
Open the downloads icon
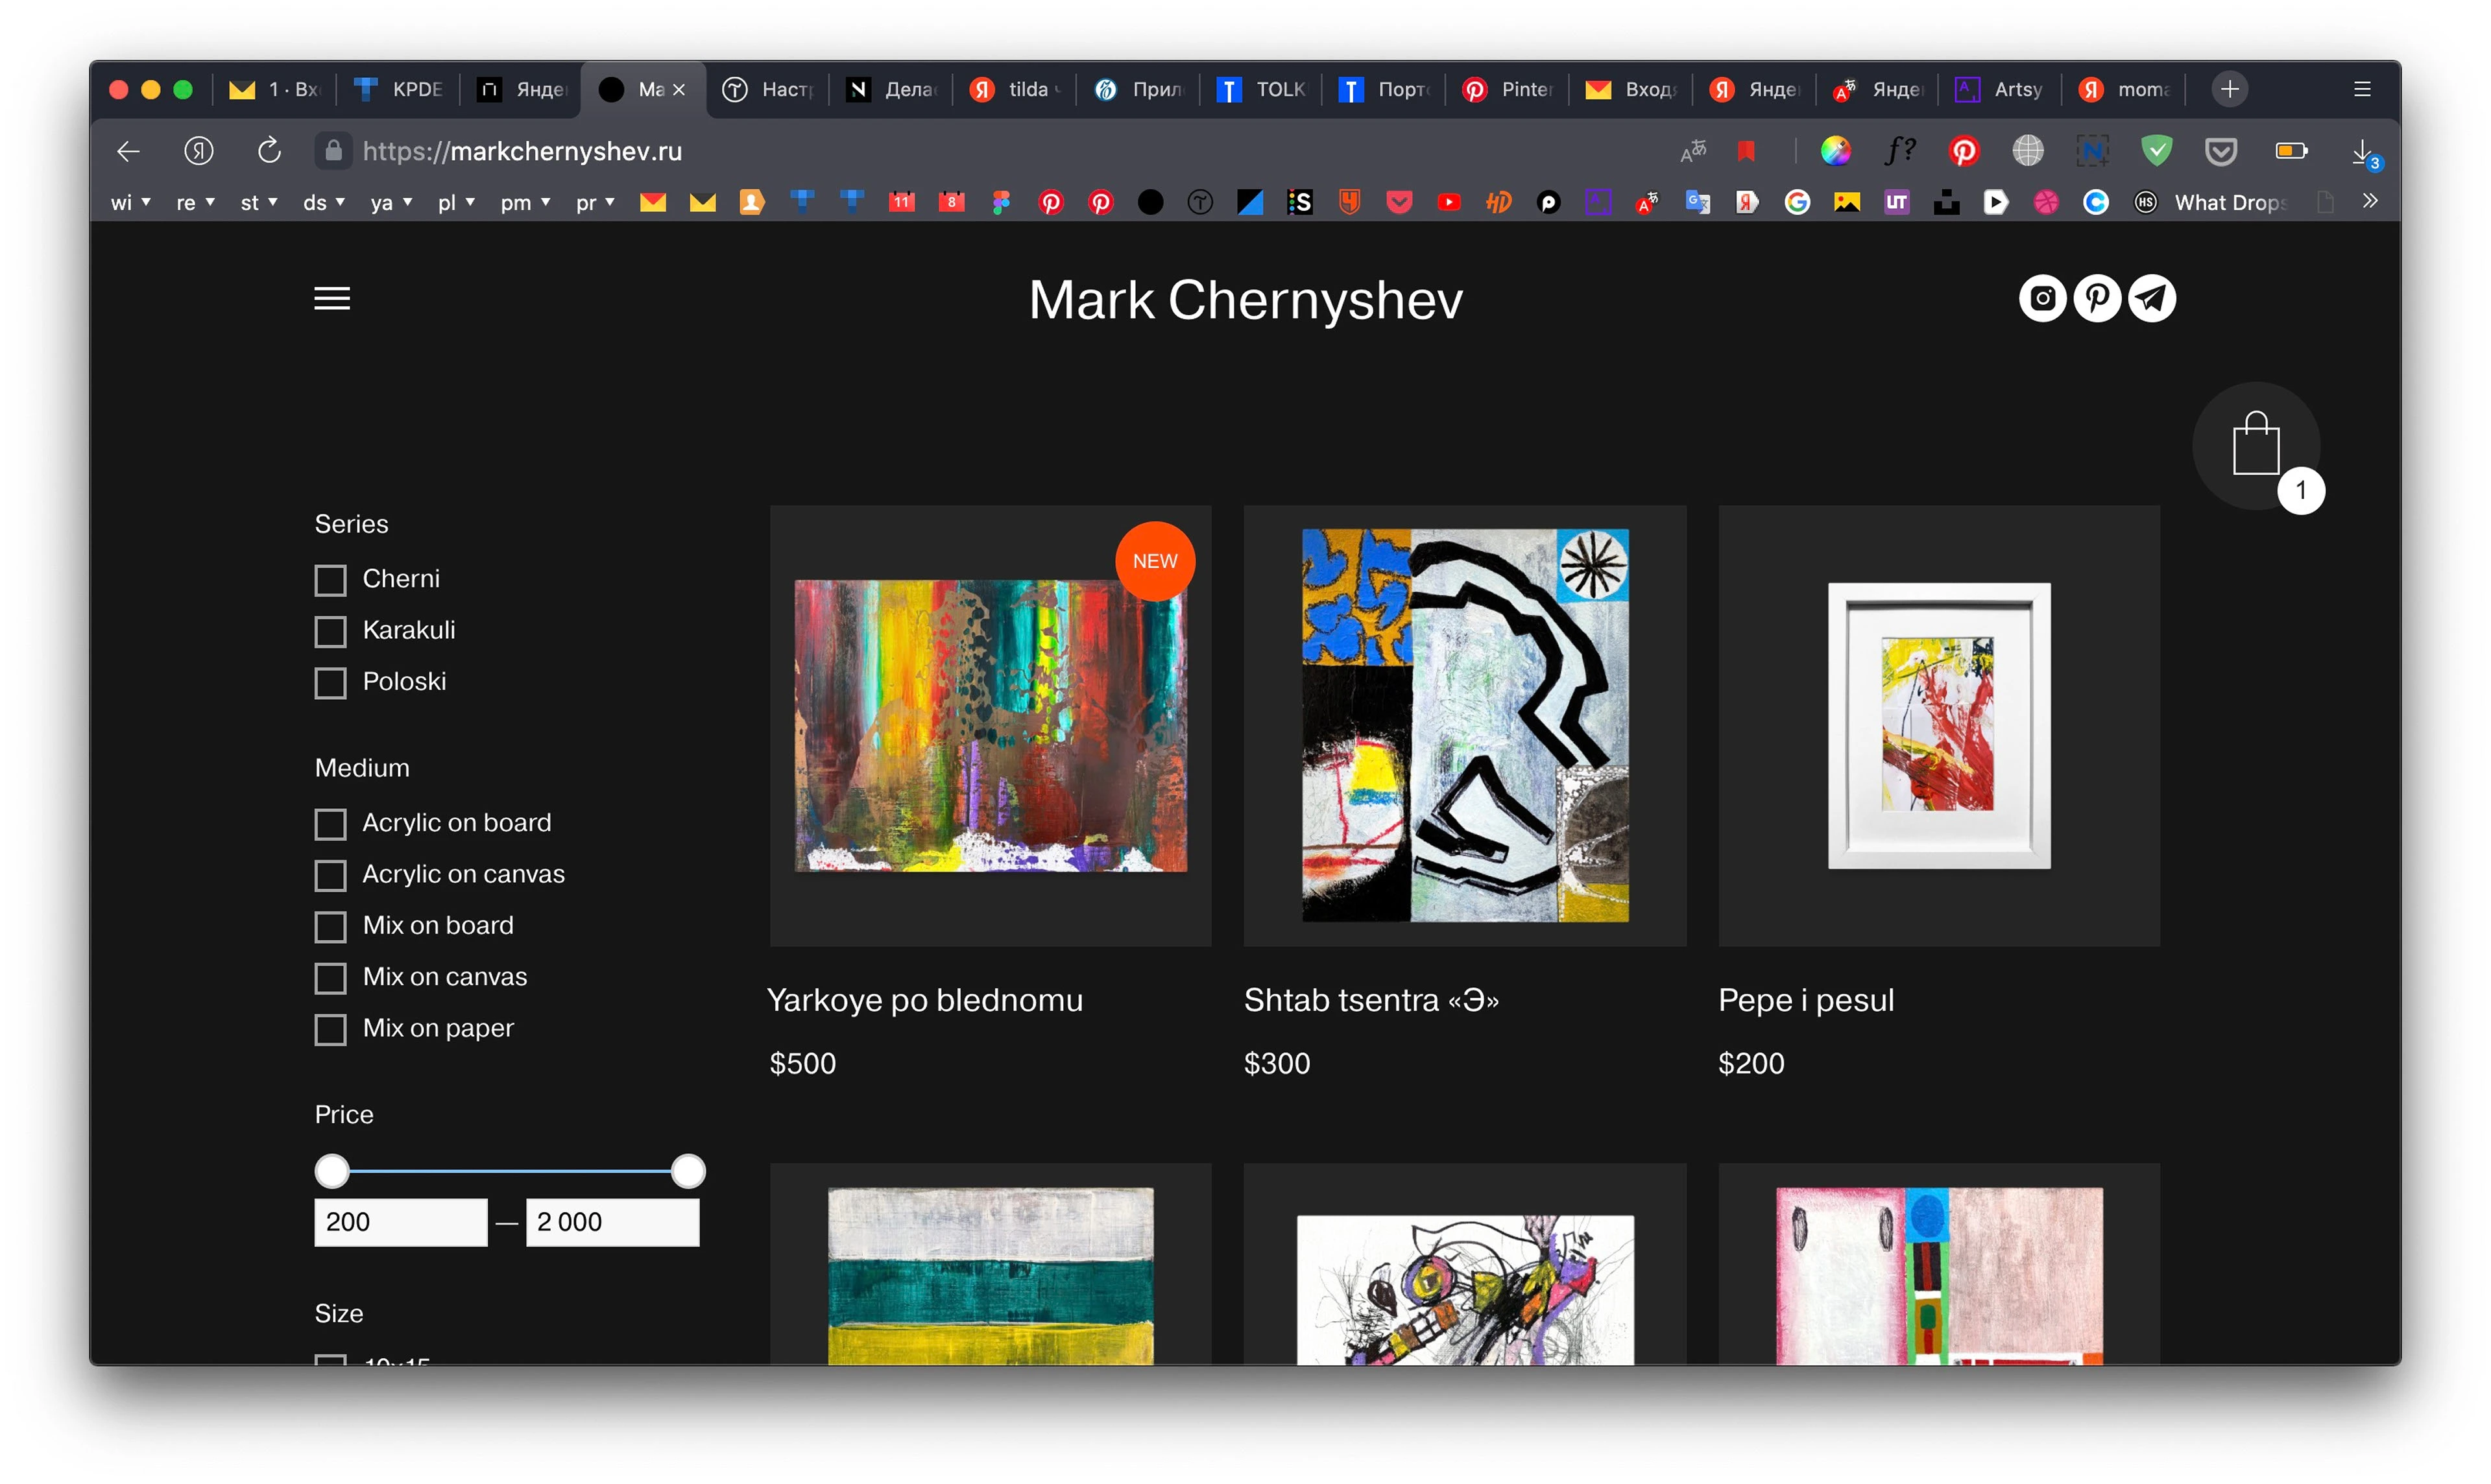(2363, 152)
